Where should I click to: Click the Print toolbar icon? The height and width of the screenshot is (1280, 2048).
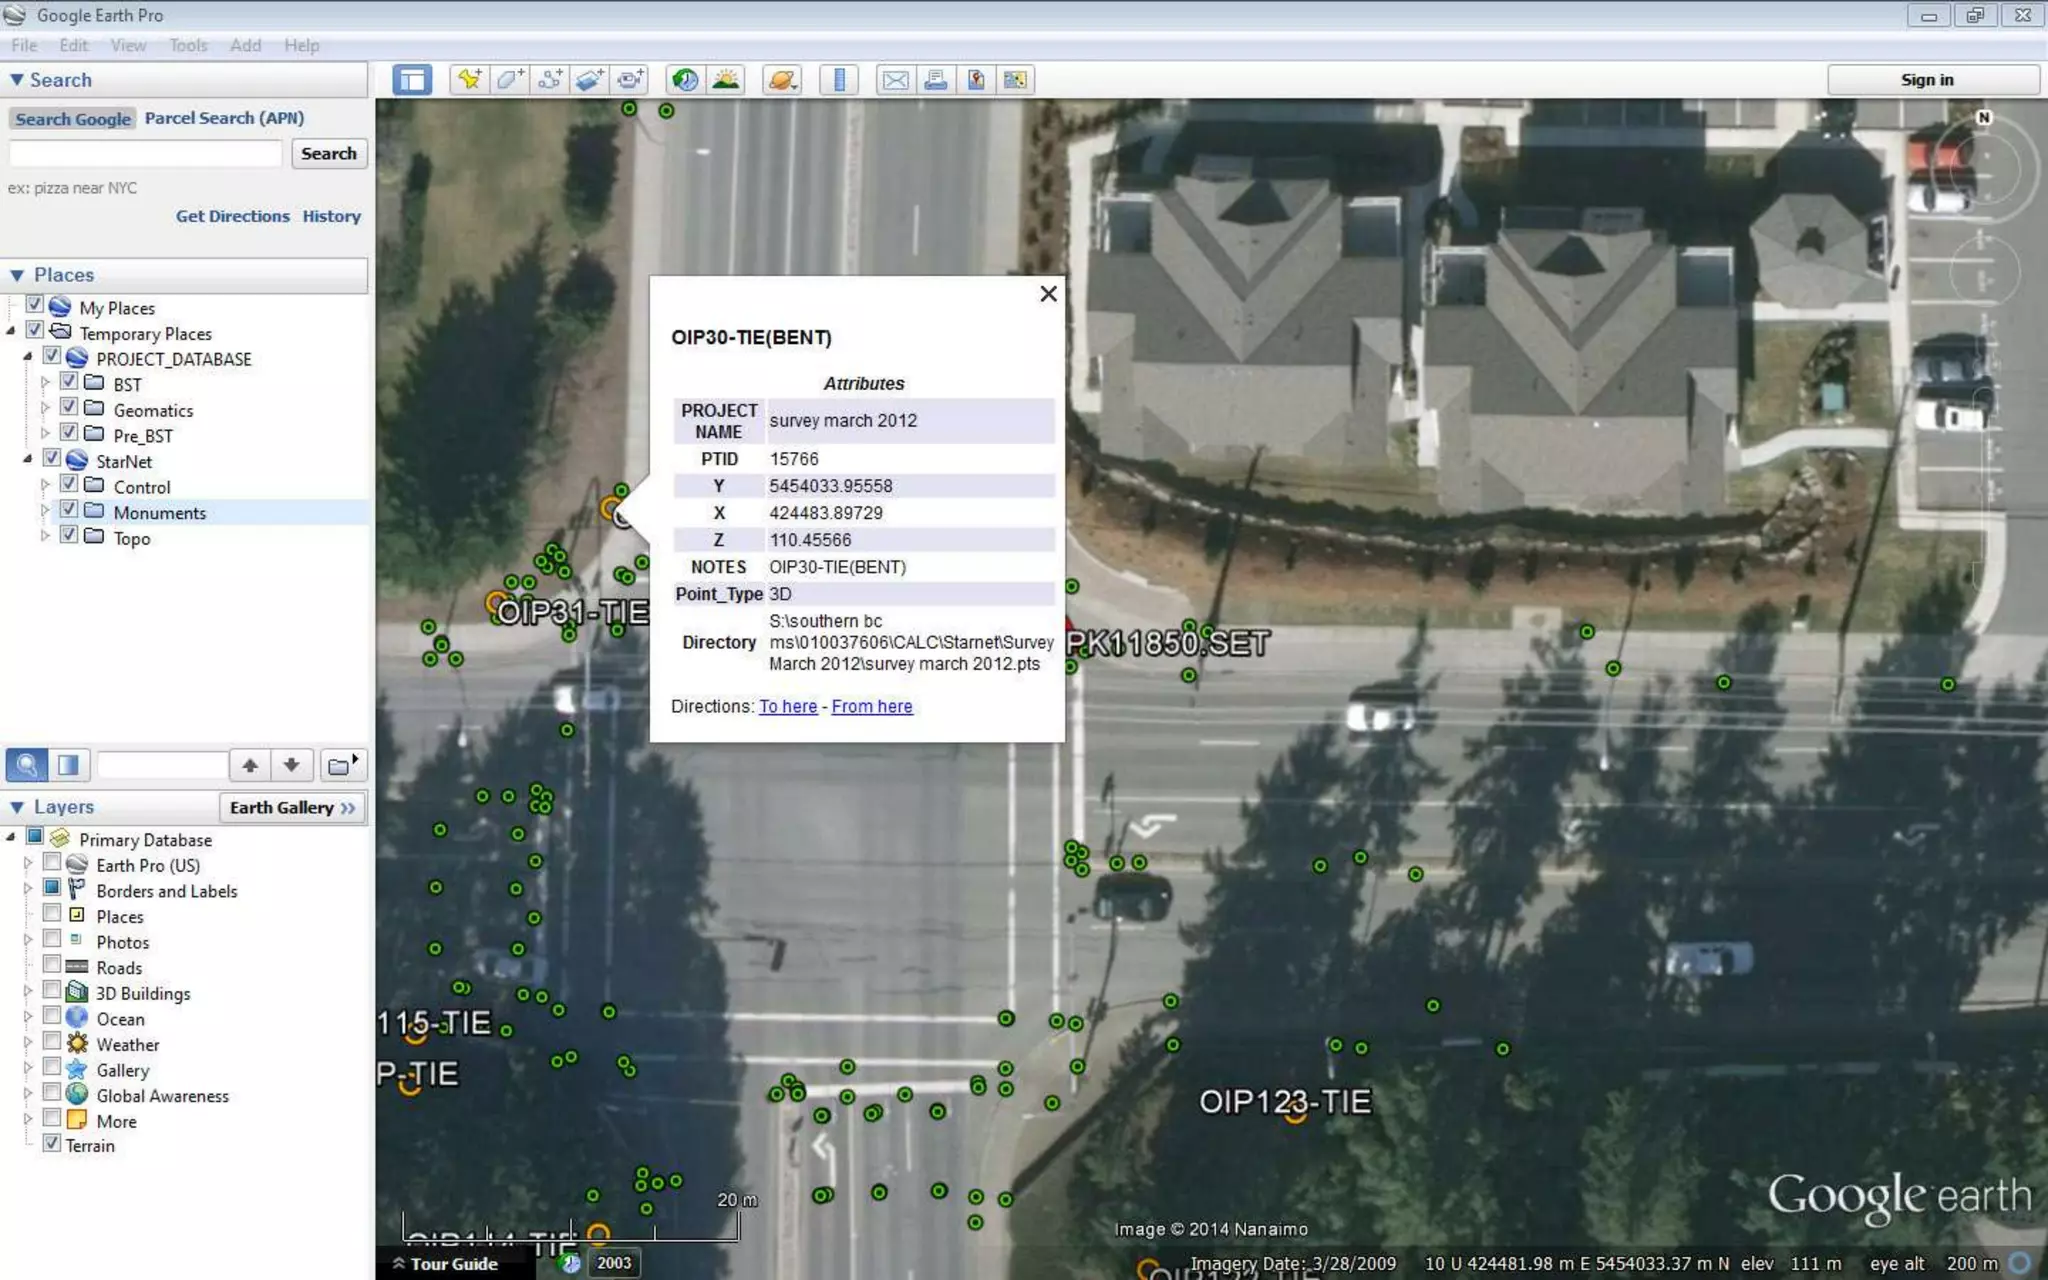pyautogui.click(x=935, y=80)
